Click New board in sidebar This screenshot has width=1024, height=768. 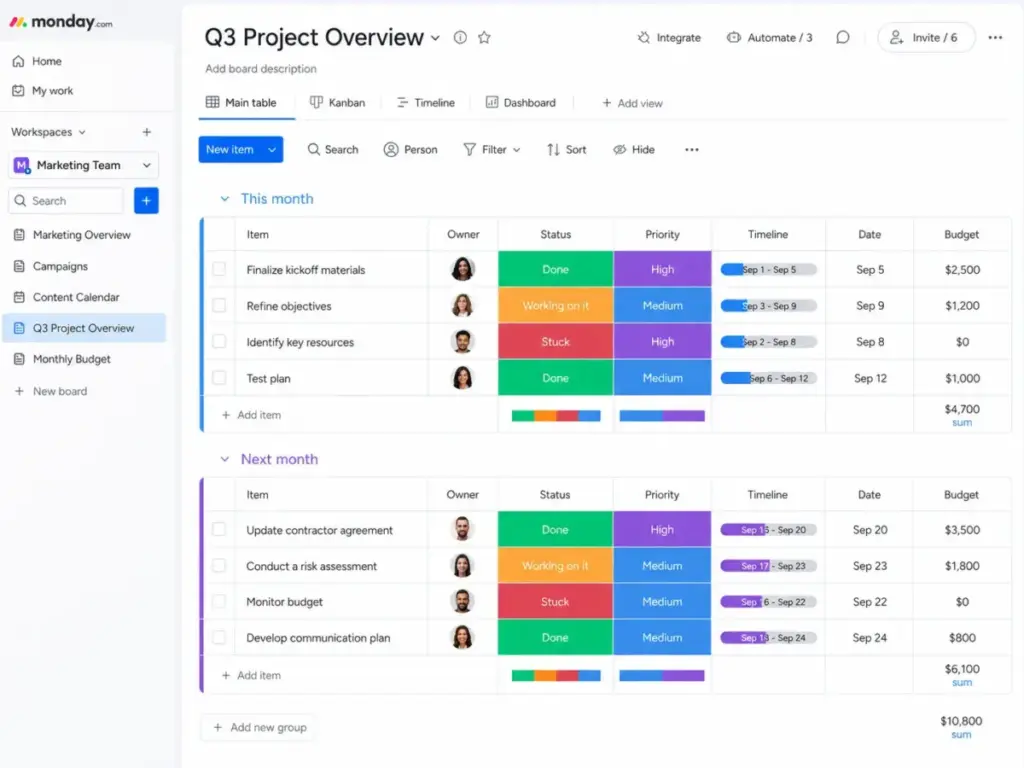pos(51,391)
